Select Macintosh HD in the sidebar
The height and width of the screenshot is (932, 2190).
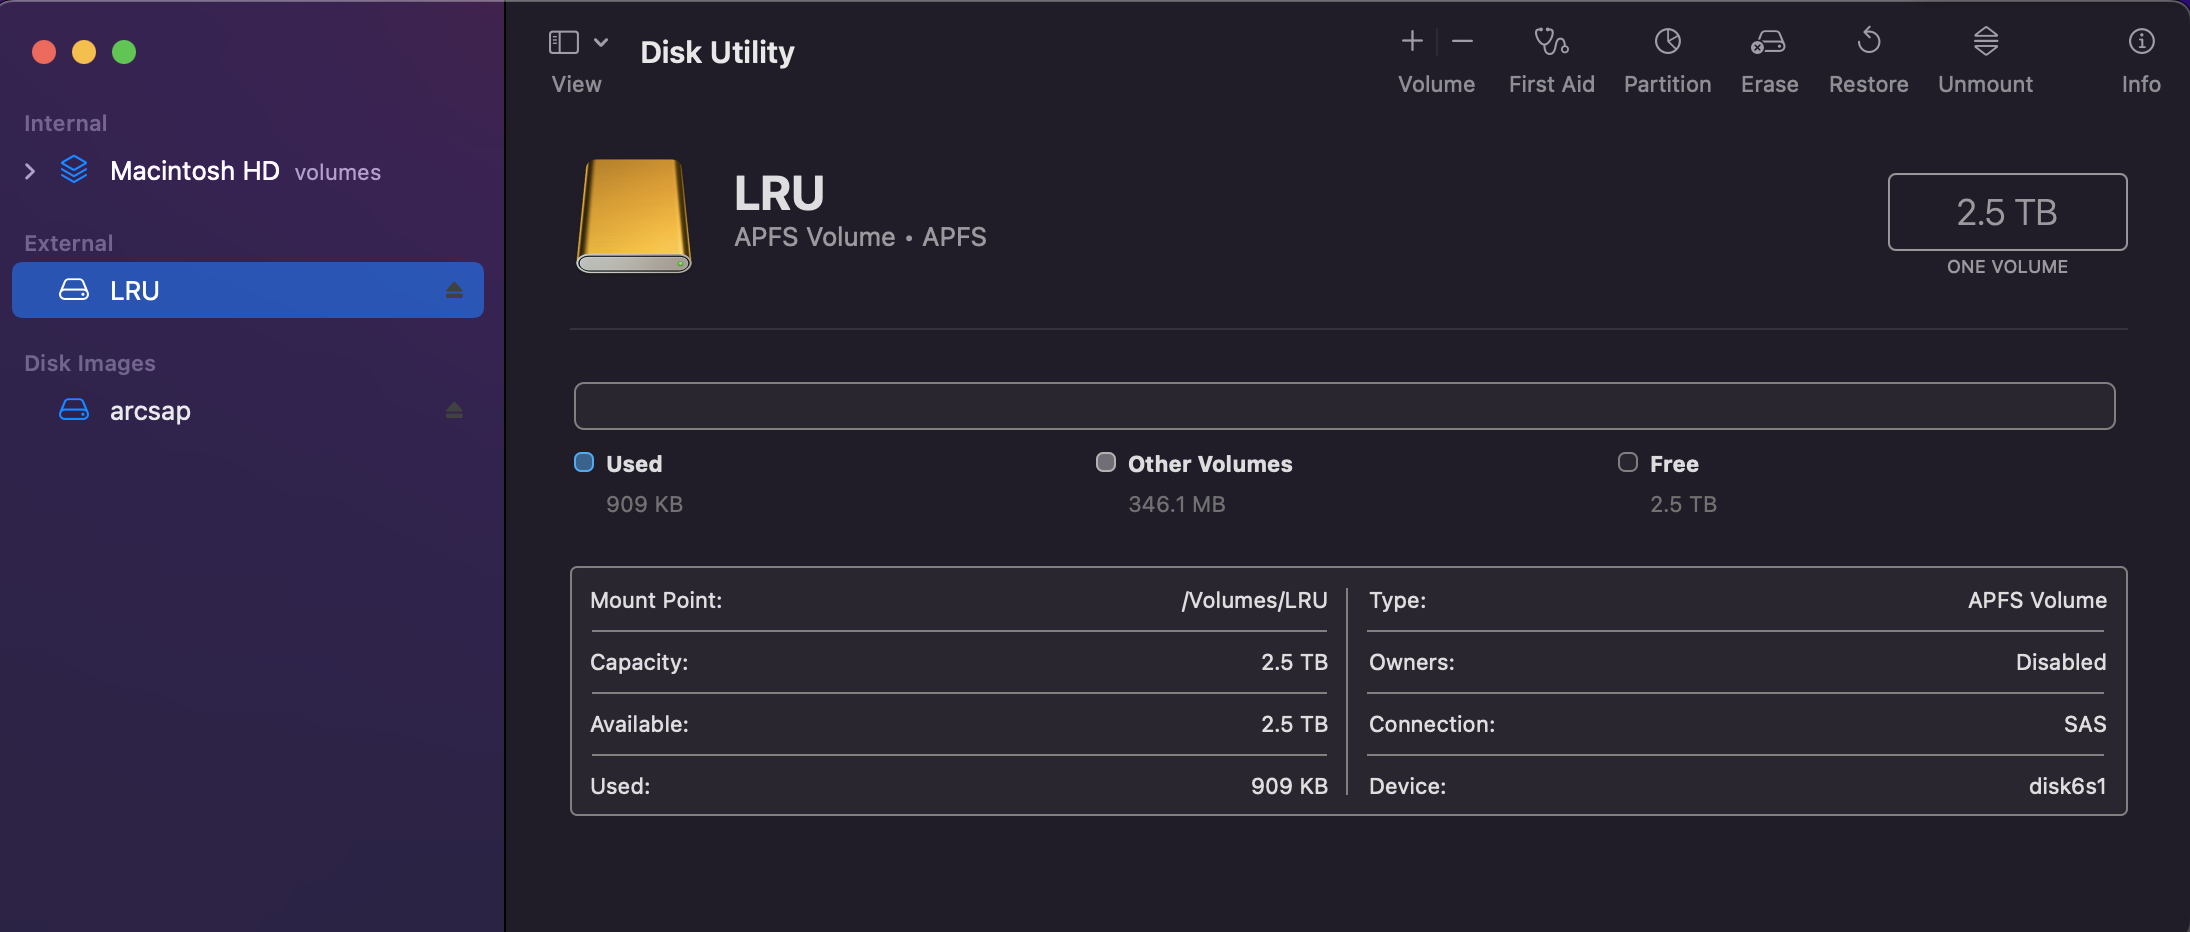pos(248,171)
